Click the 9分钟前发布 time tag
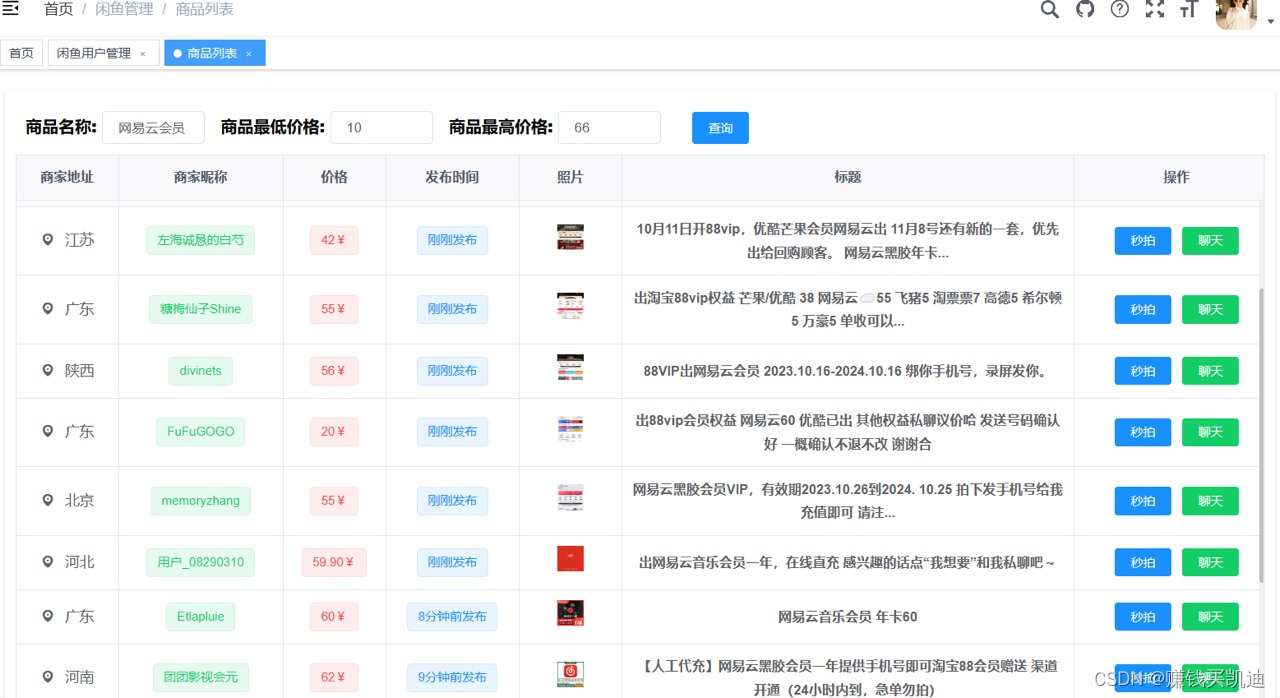 (452, 678)
